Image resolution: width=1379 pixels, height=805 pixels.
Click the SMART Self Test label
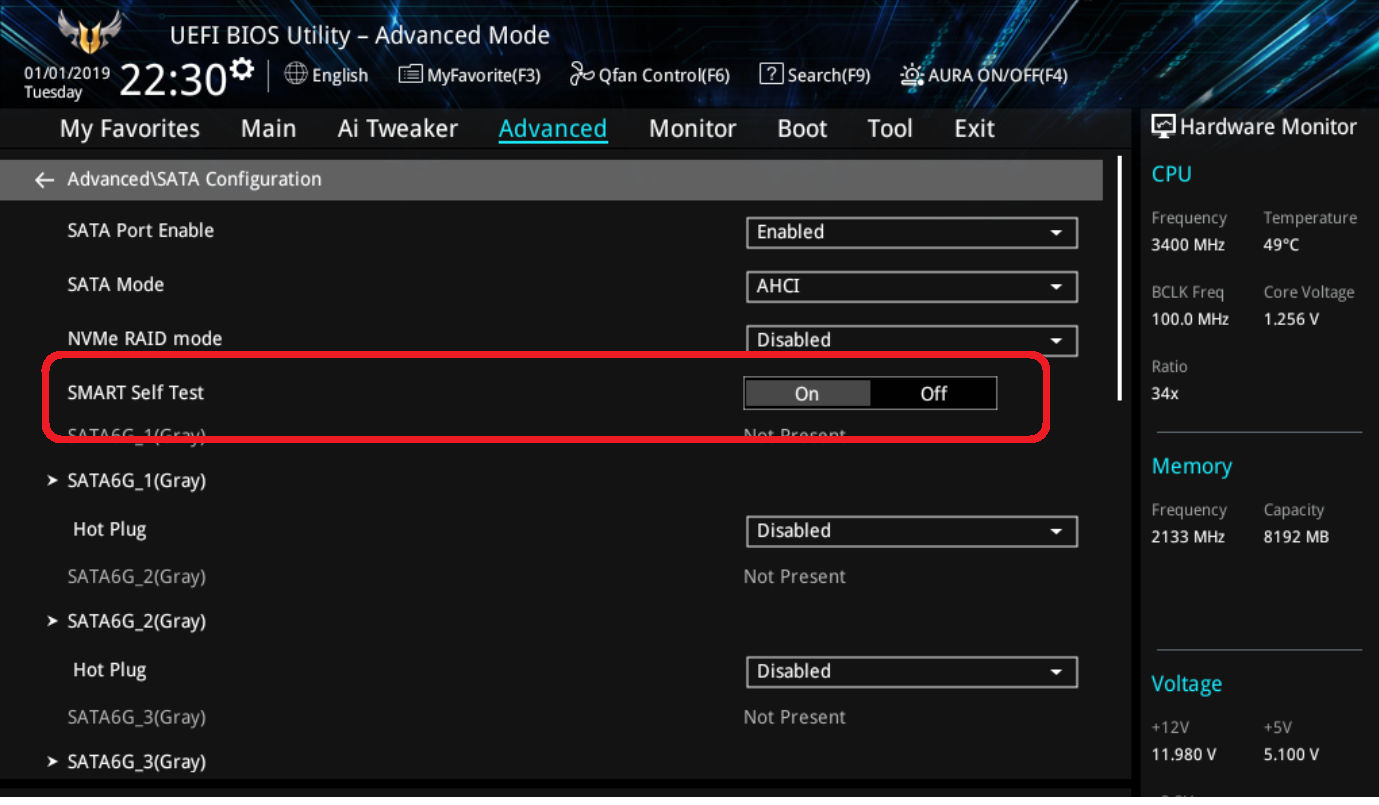point(135,393)
